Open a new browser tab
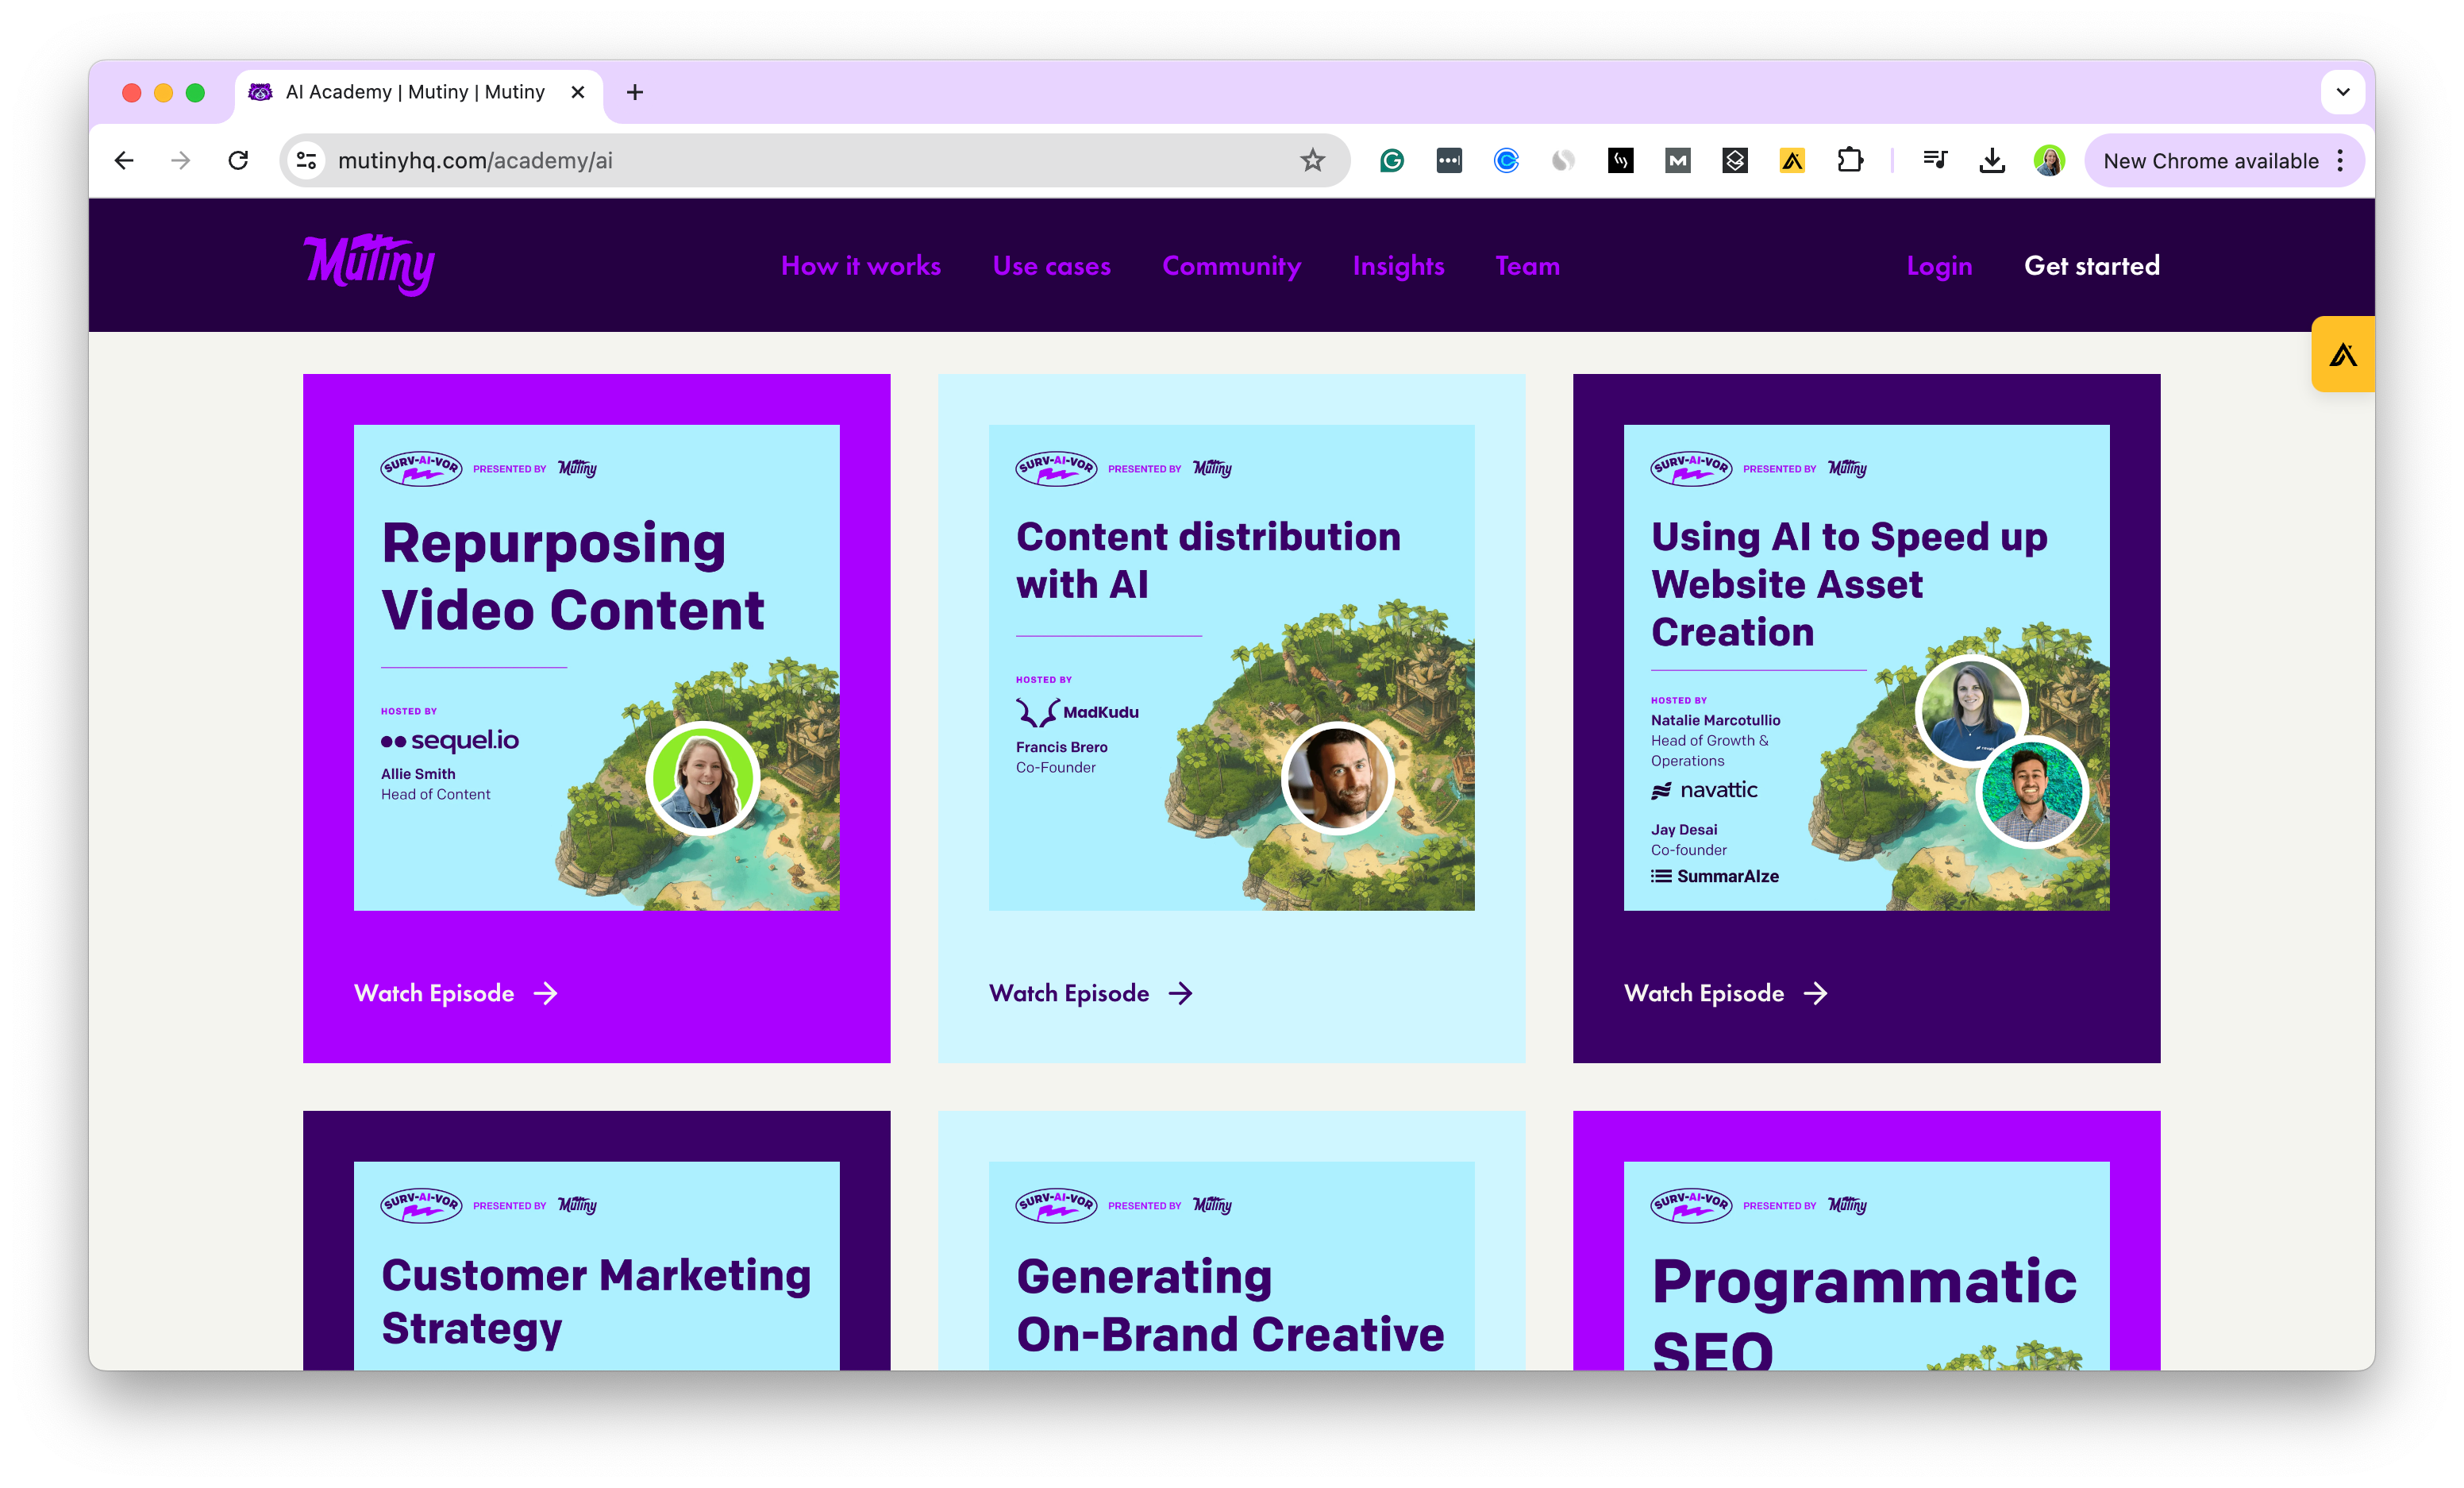This screenshot has height=1488, width=2464. pos(635,92)
